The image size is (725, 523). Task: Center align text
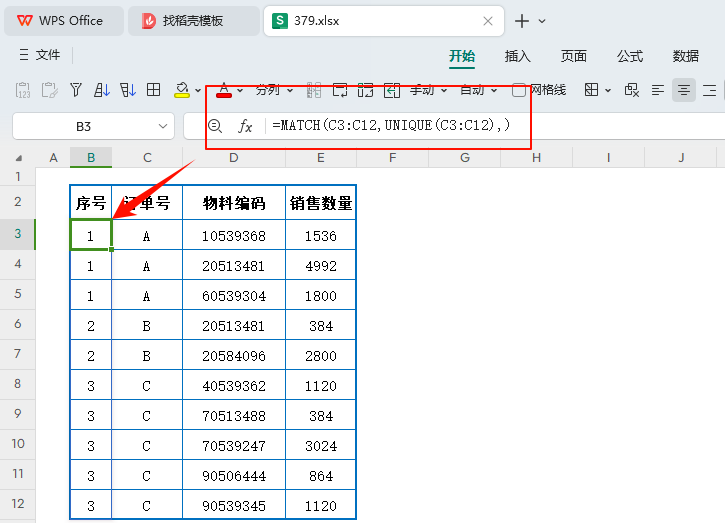click(x=683, y=90)
